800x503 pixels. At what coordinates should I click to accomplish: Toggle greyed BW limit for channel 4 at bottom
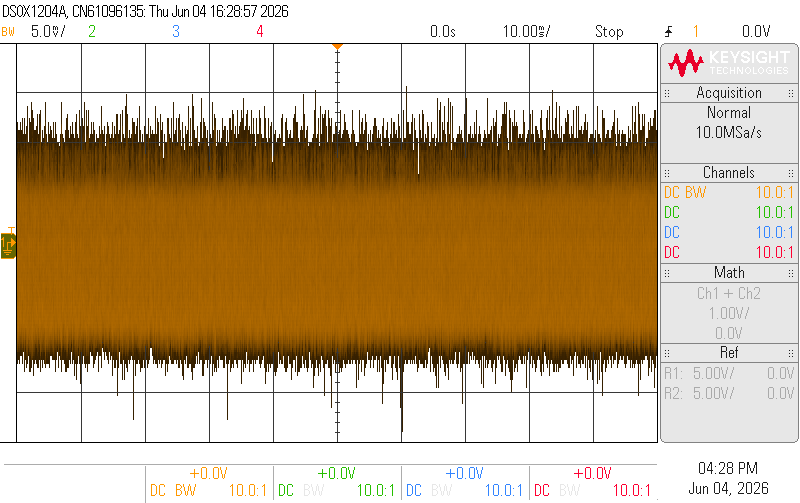(x=569, y=491)
